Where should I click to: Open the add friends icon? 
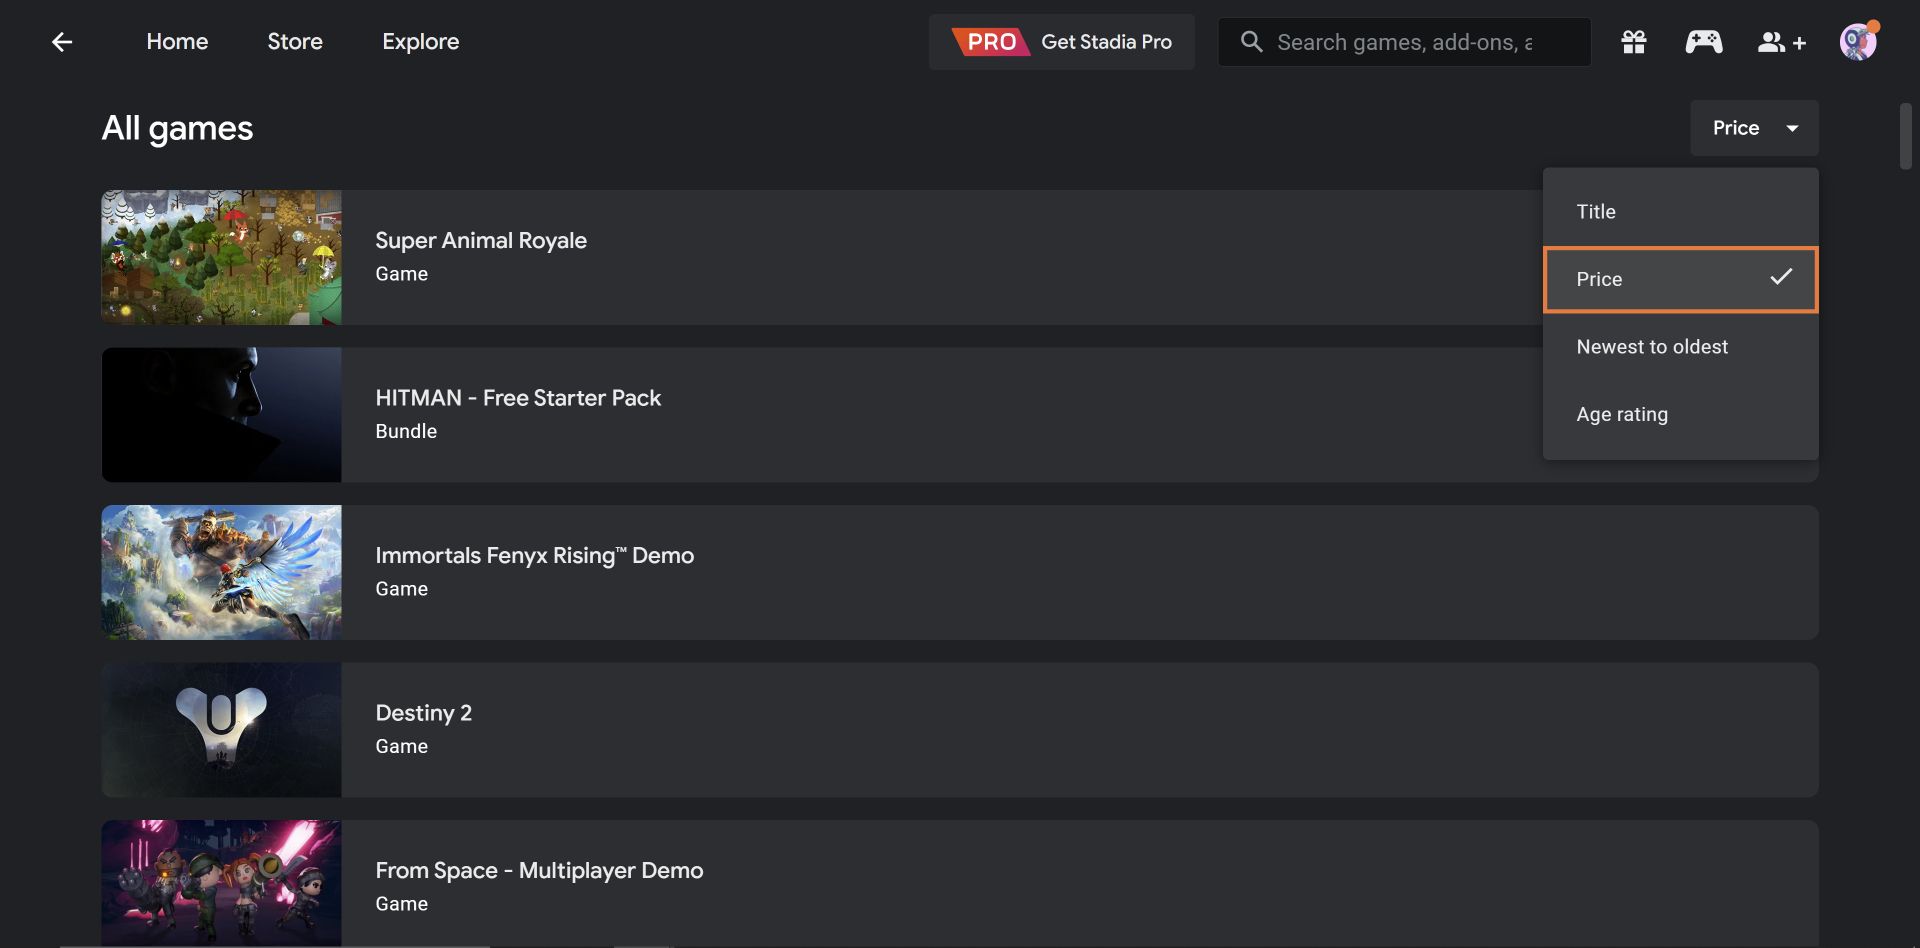pyautogui.click(x=1781, y=42)
